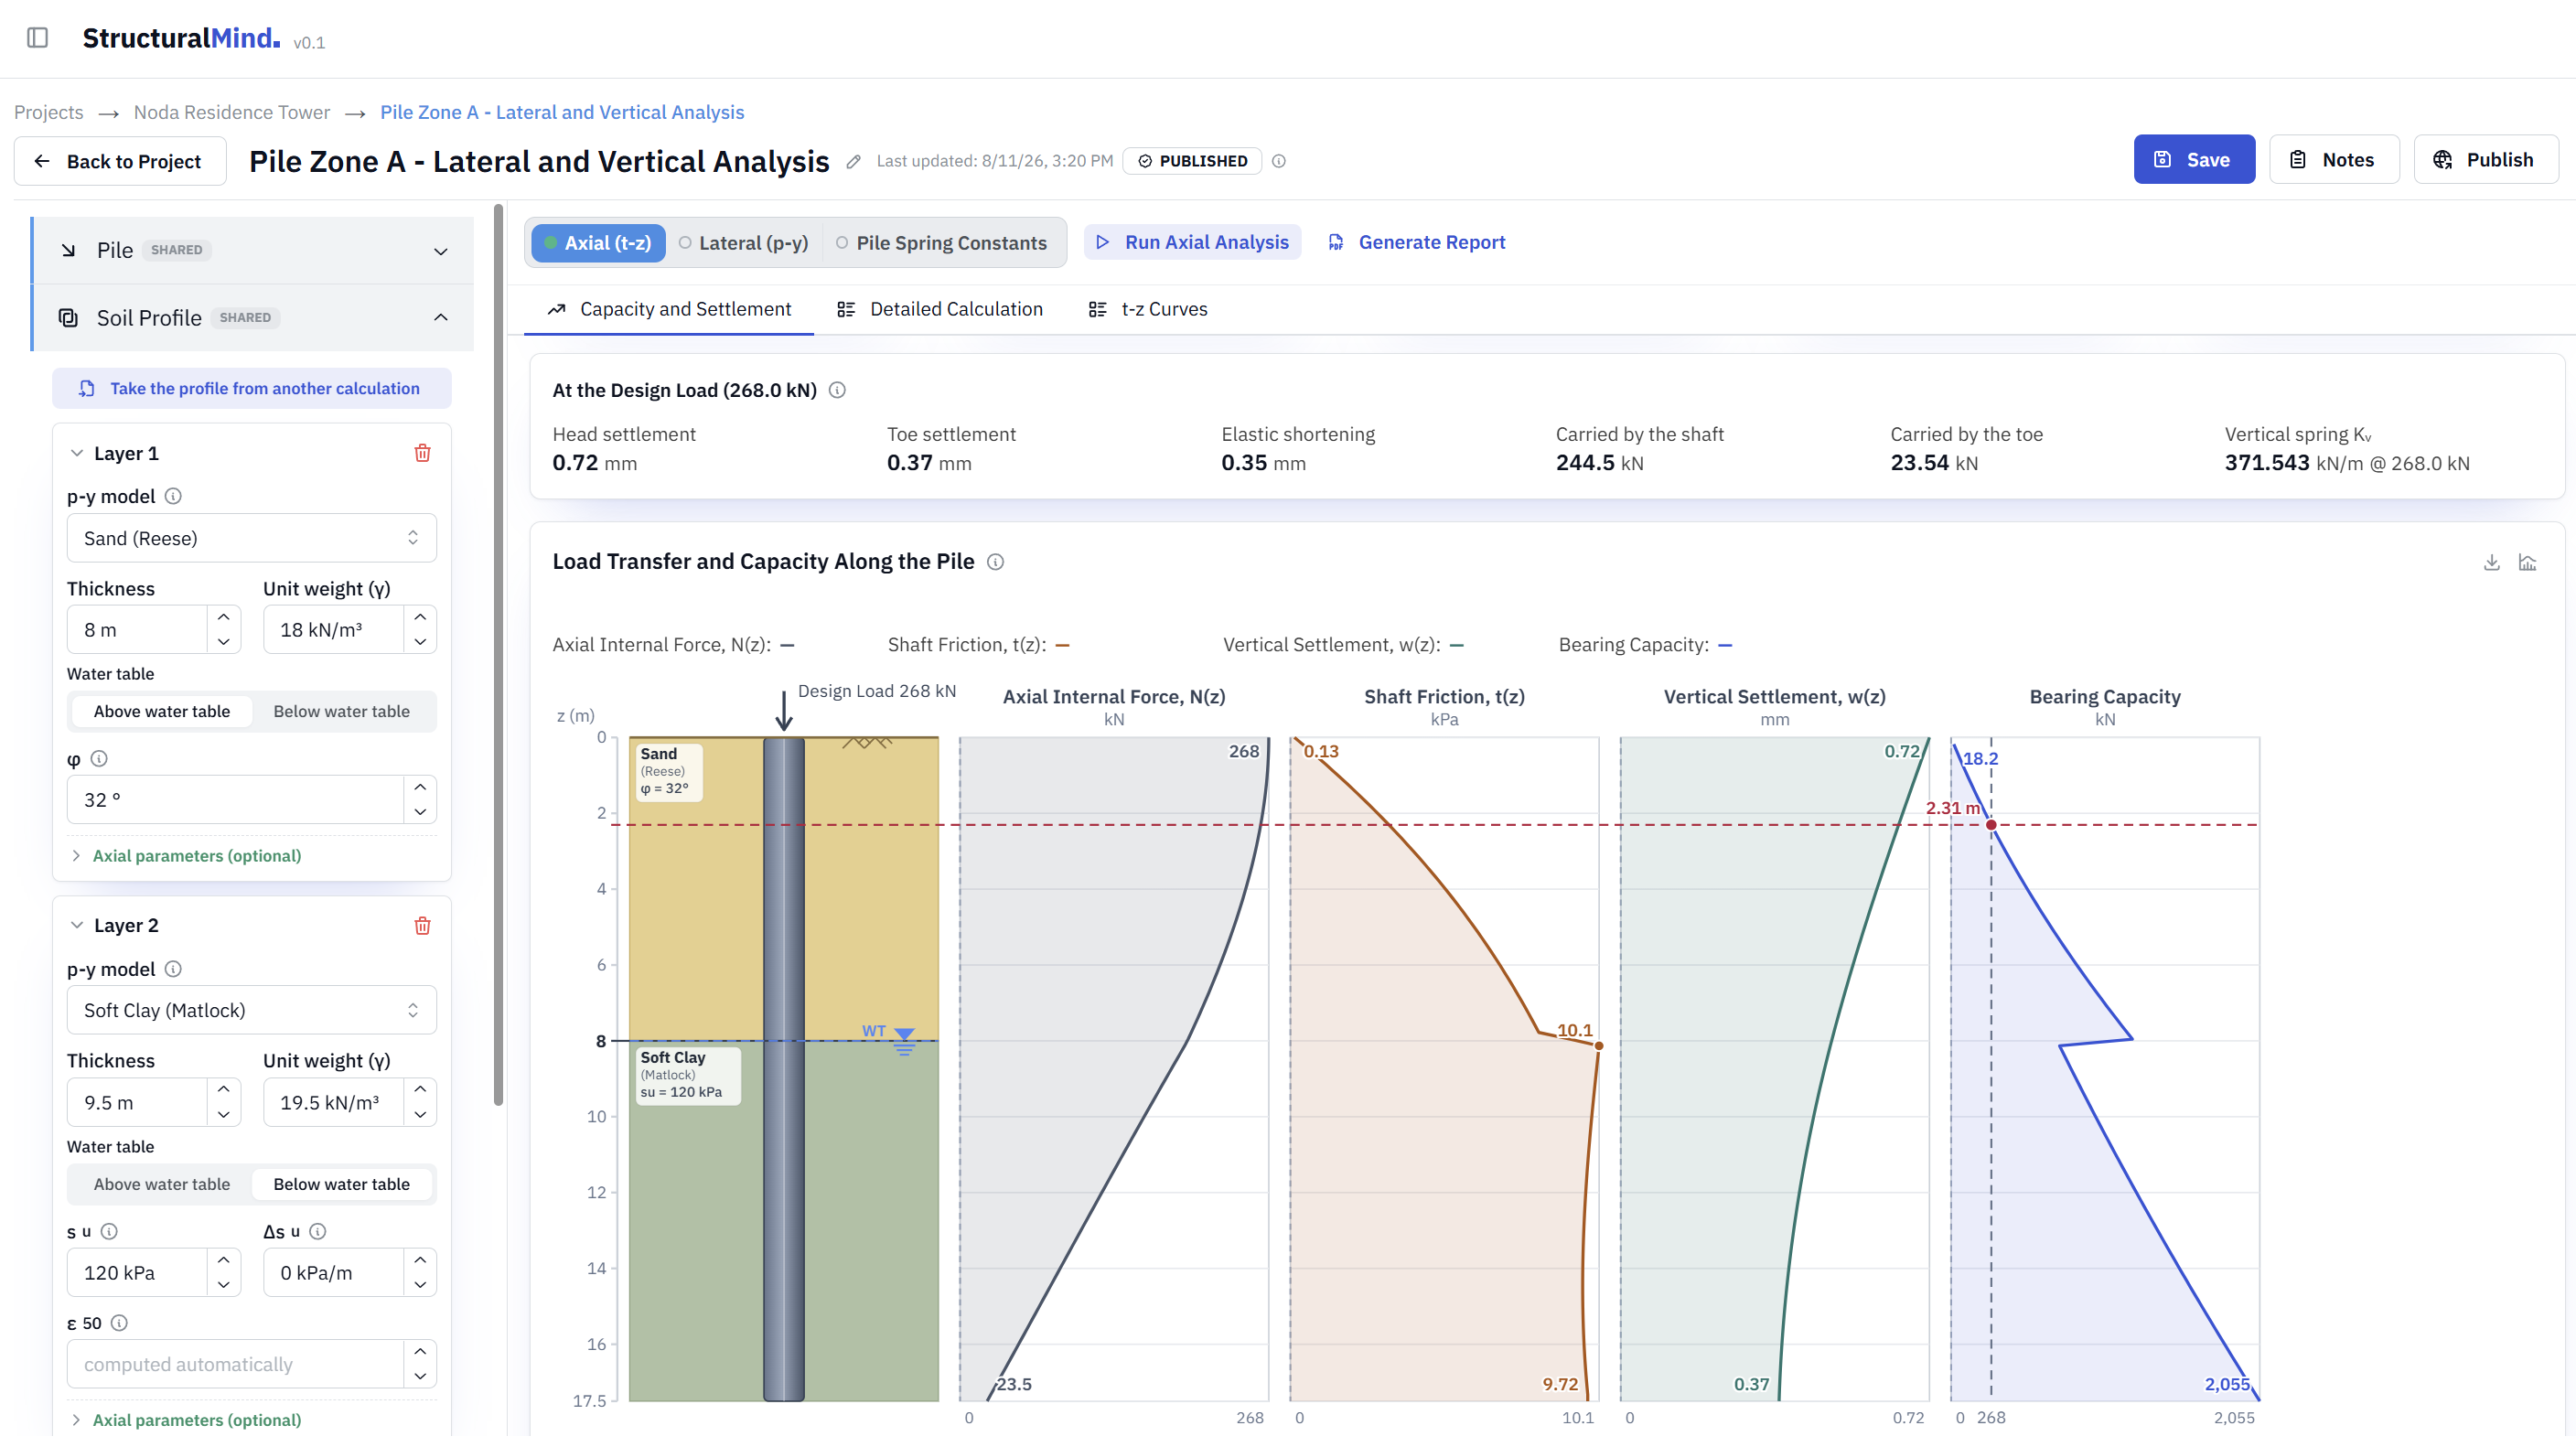Select Below water table for Layer 1

click(341, 711)
